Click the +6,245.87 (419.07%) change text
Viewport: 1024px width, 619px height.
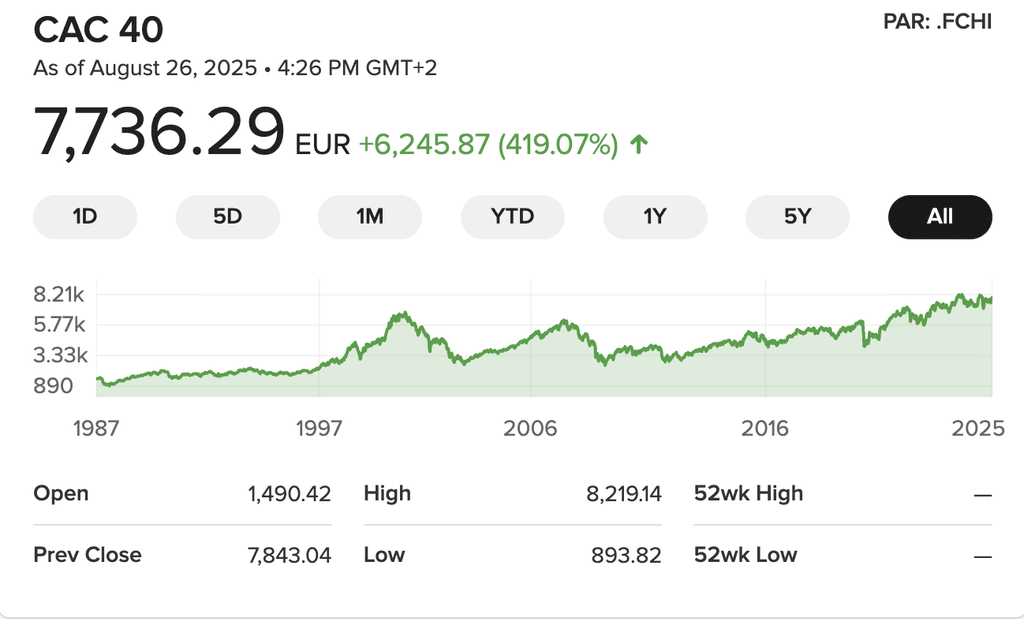tap(488, 145)
